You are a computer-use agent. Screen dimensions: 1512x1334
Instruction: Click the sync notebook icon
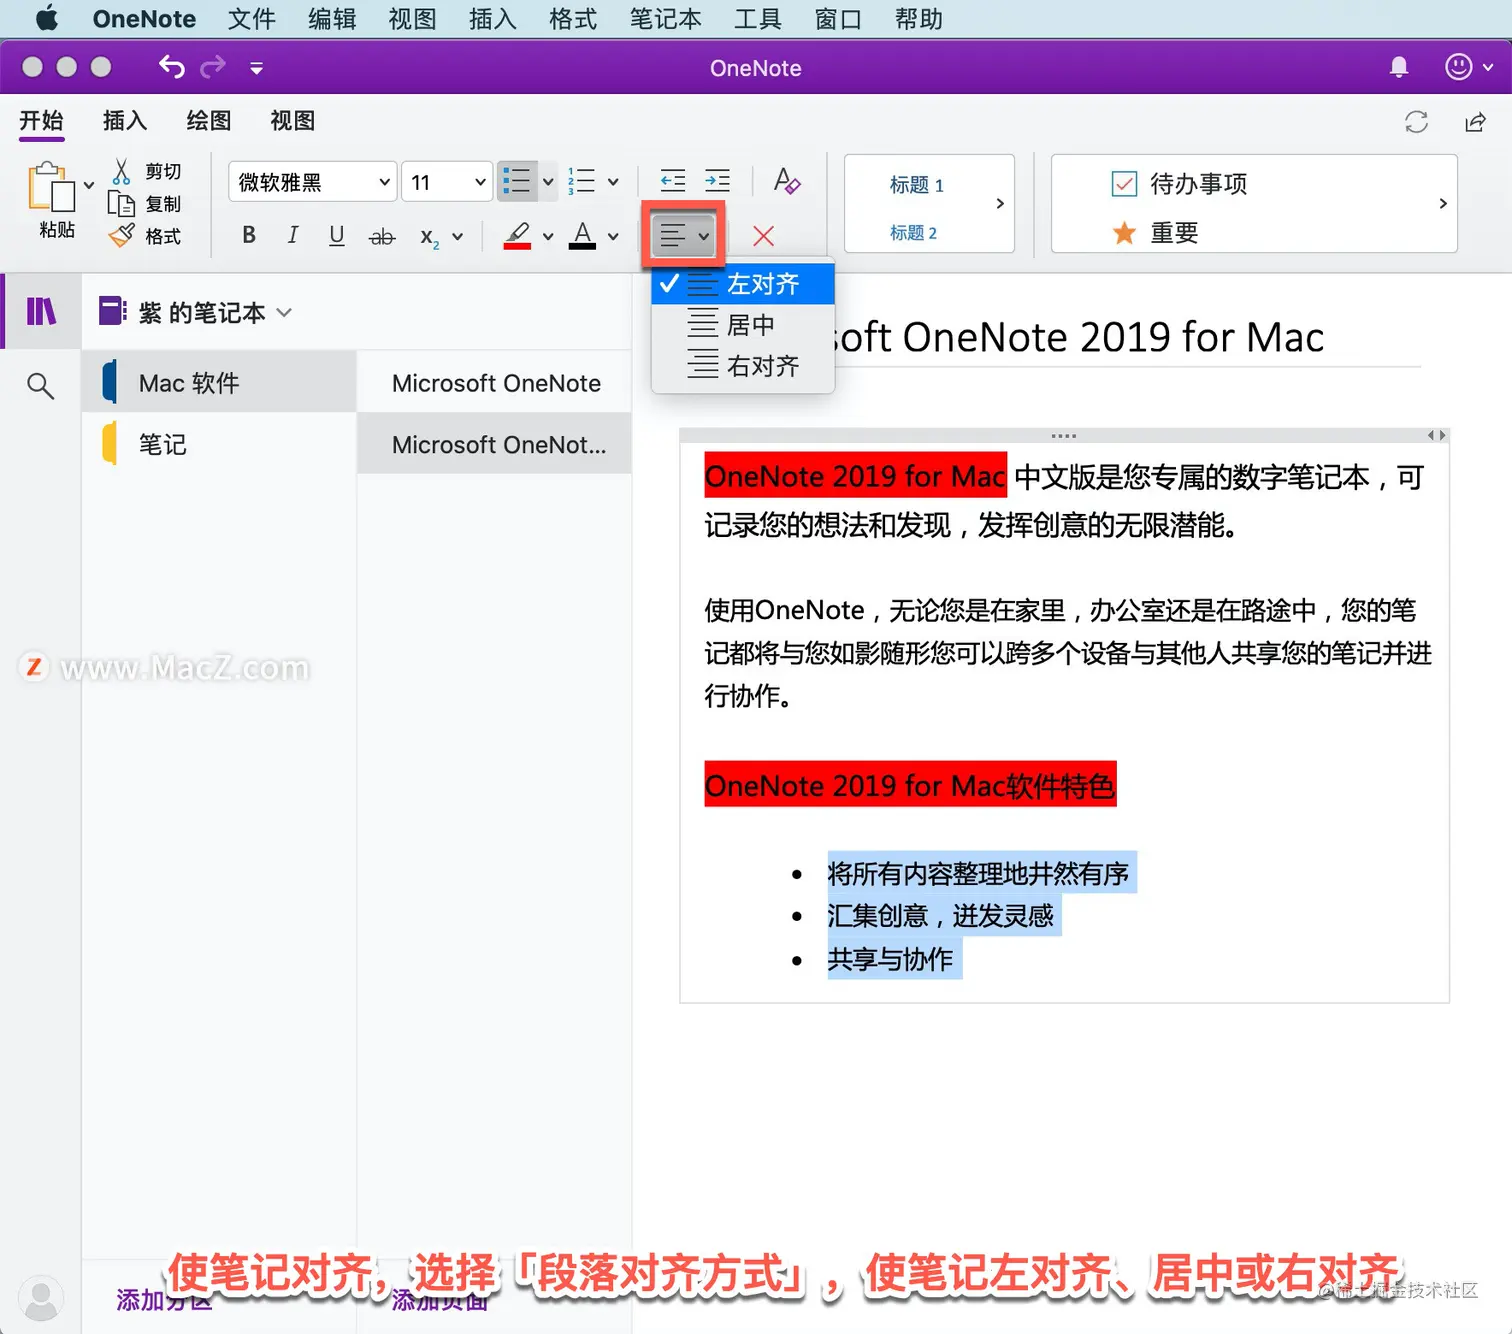1417,122
